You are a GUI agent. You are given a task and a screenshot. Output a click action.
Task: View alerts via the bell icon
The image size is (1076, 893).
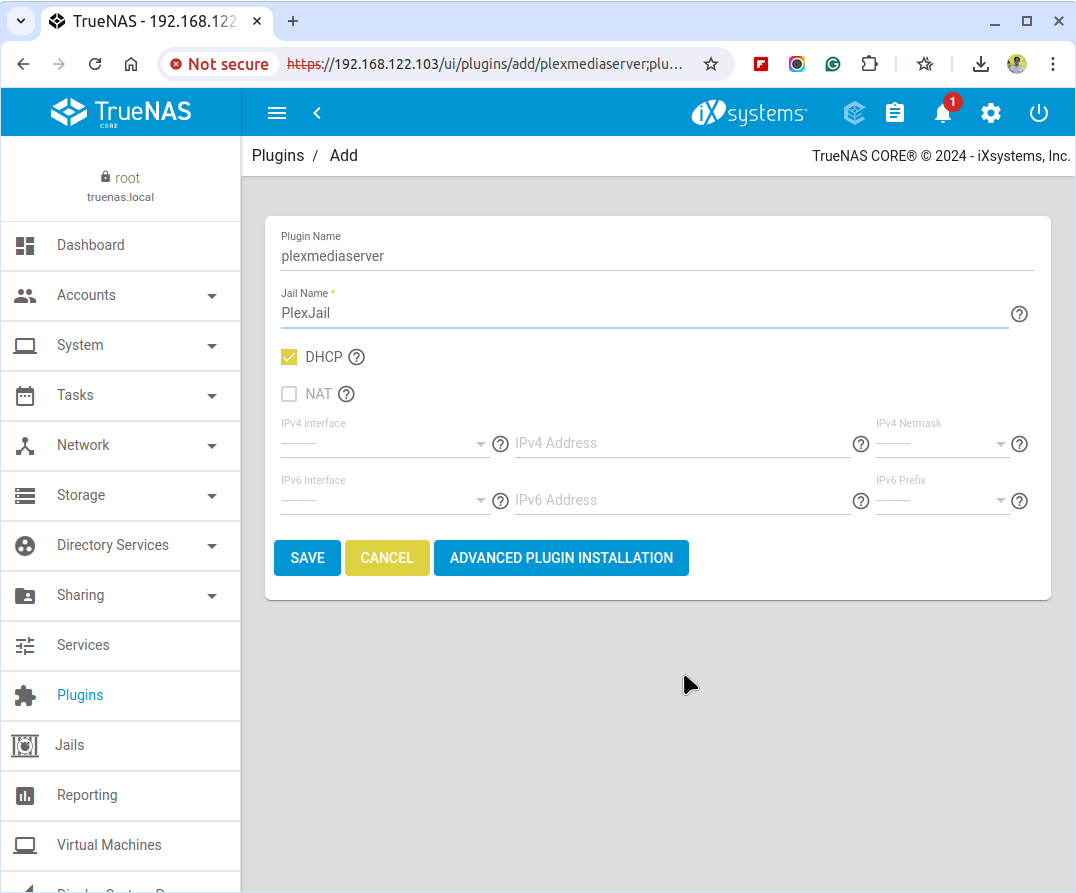pyautogui.click(x=943, y=113)
